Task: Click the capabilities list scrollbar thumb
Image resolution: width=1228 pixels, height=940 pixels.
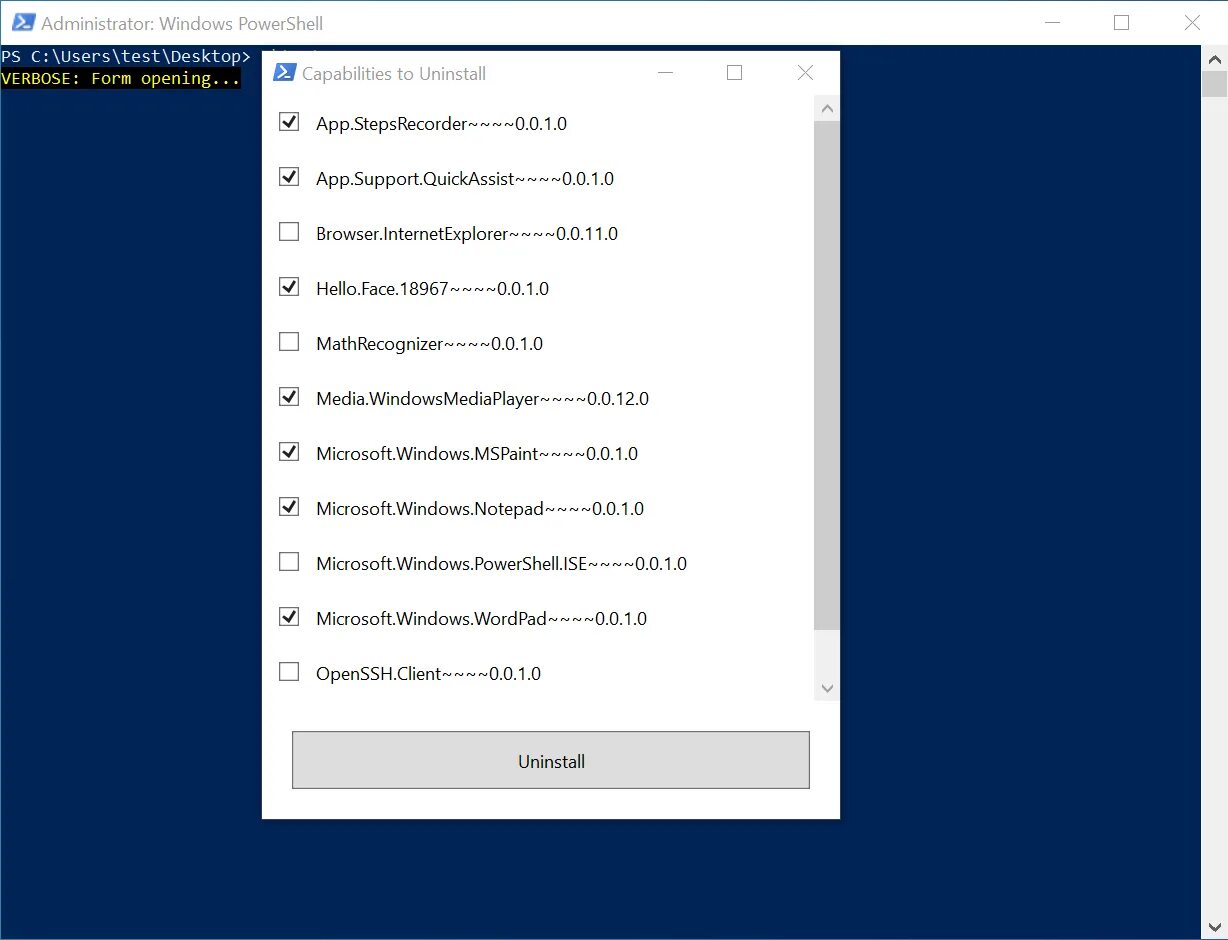Action: tap(827, 375)
